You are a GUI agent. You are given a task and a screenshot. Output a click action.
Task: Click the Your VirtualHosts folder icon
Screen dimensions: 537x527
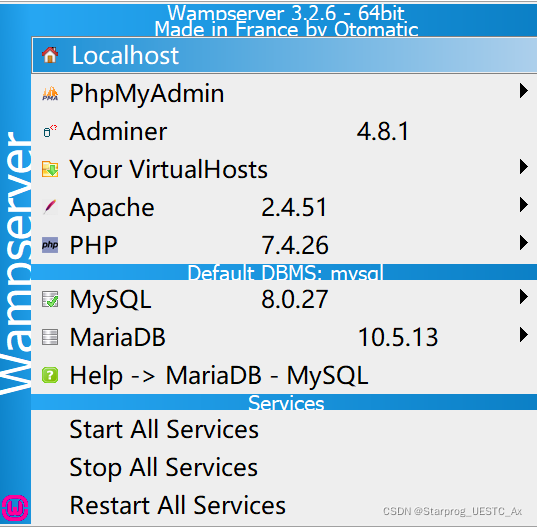pos(50,169)
